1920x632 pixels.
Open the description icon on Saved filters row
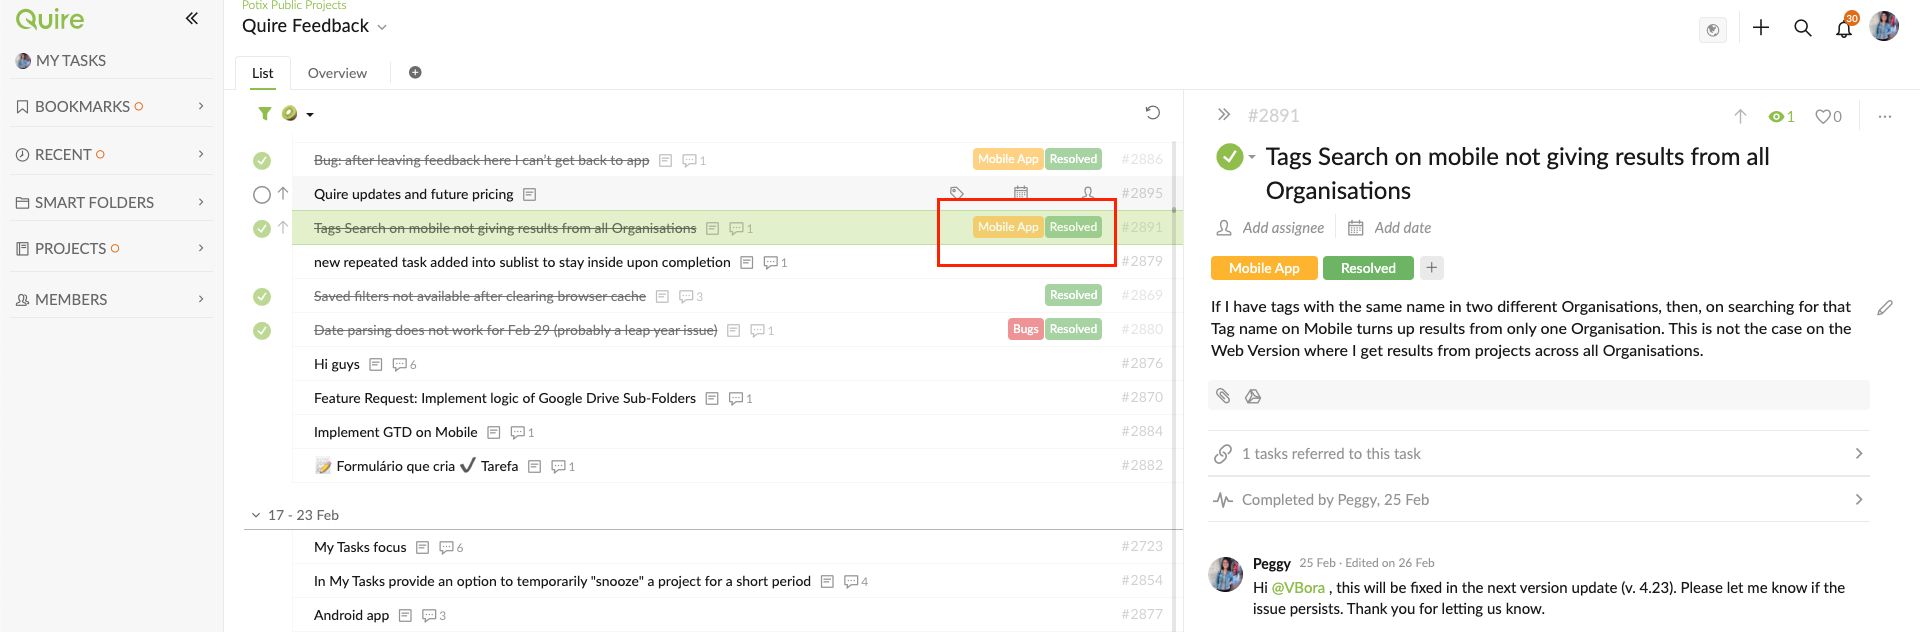(x=662, y=296)
